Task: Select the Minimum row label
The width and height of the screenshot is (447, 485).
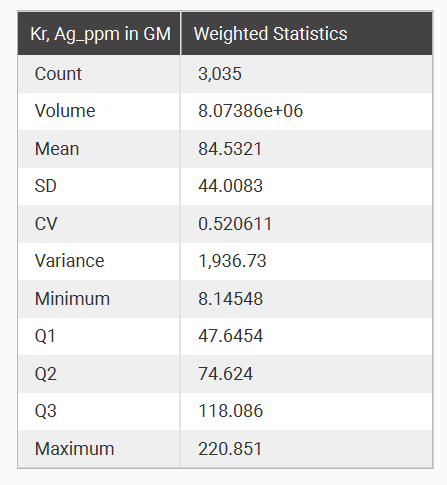Action: point(72,298)
